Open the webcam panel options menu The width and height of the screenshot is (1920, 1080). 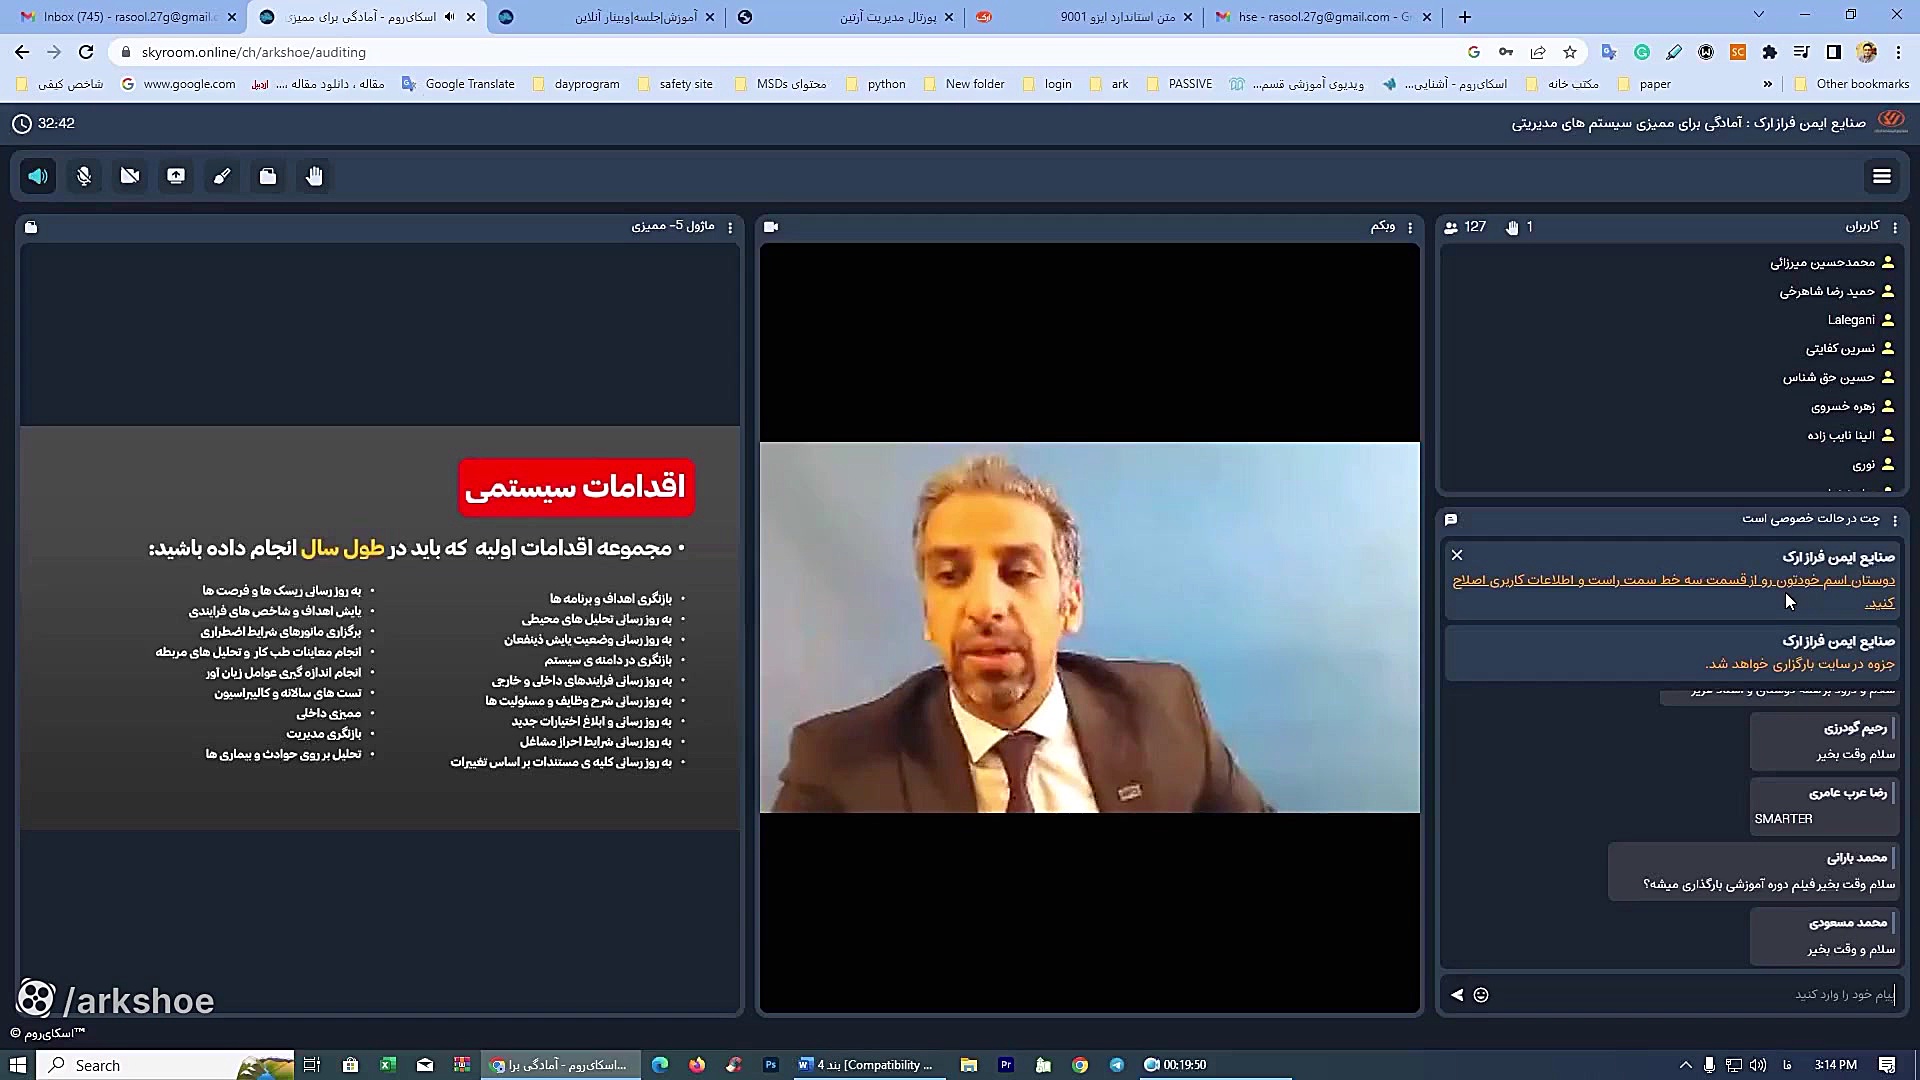click(1410, 228)
